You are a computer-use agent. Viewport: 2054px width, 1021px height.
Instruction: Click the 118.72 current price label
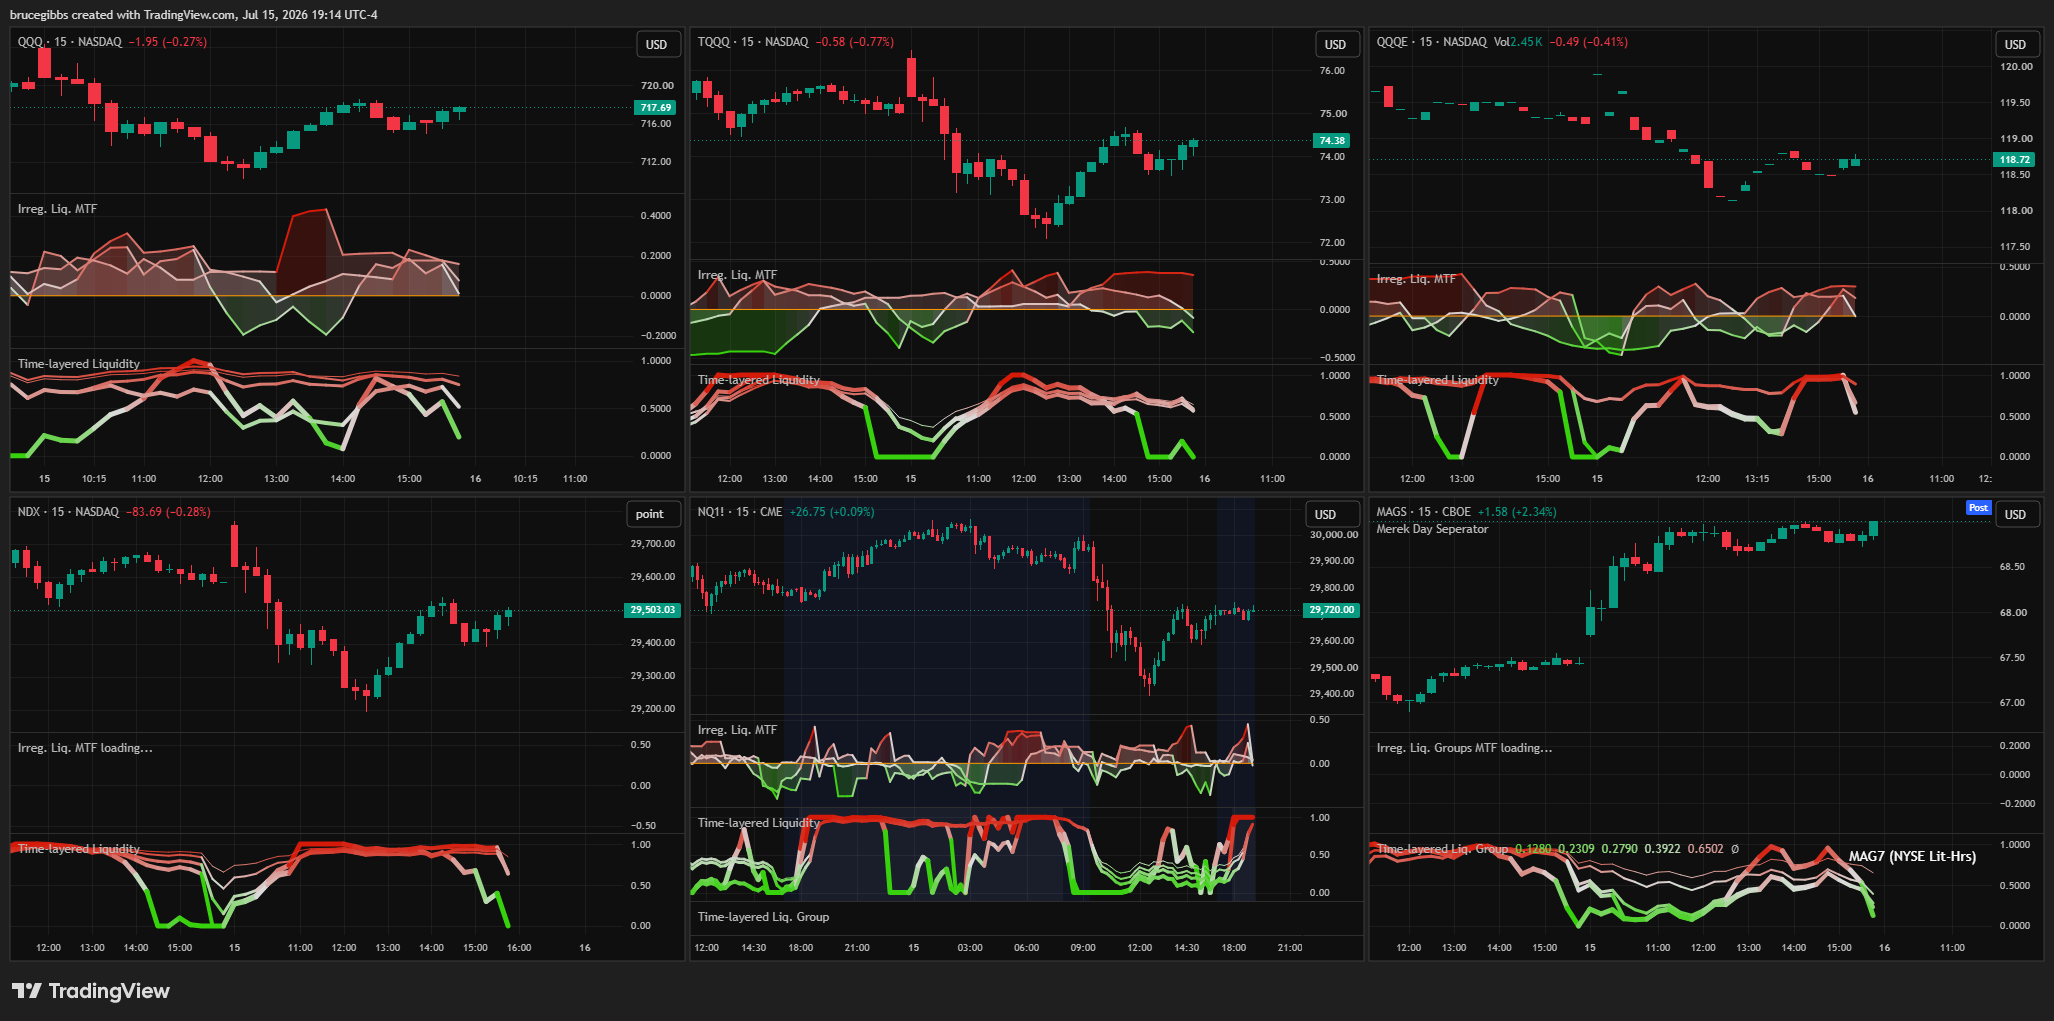point(2015,159)
